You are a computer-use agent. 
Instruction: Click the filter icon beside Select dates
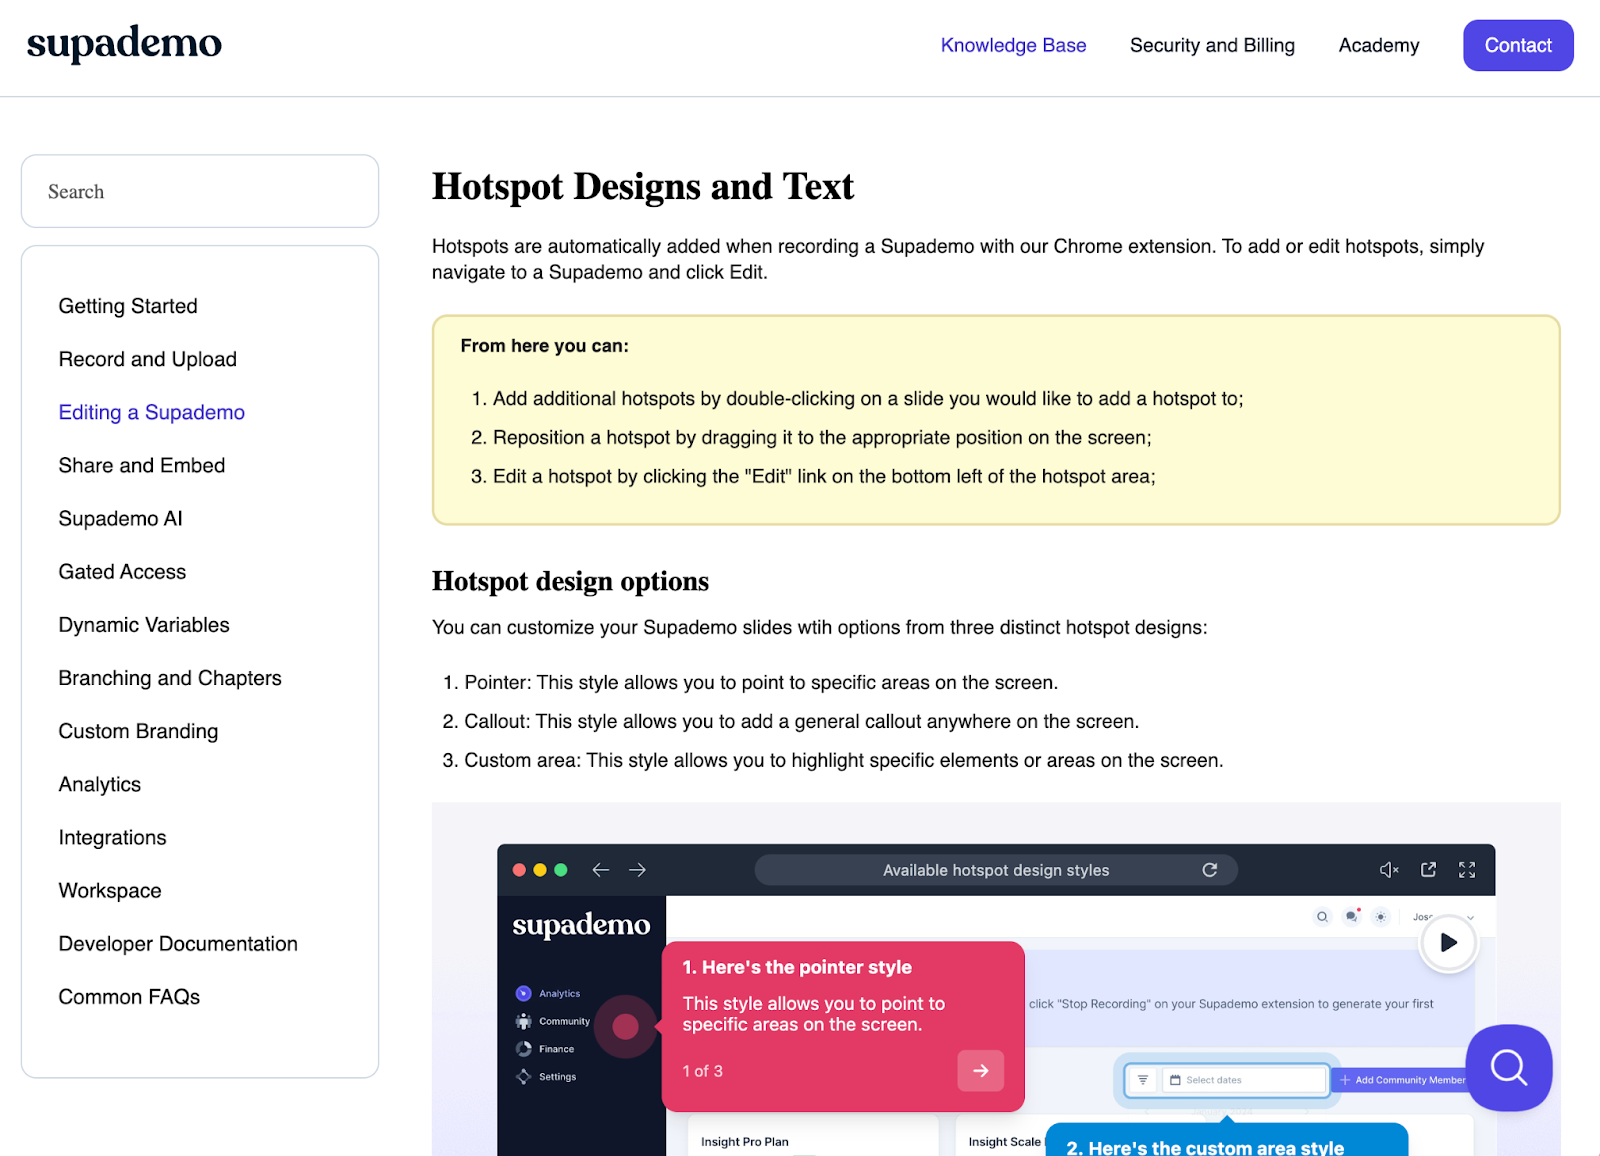coord(1142,1080)
